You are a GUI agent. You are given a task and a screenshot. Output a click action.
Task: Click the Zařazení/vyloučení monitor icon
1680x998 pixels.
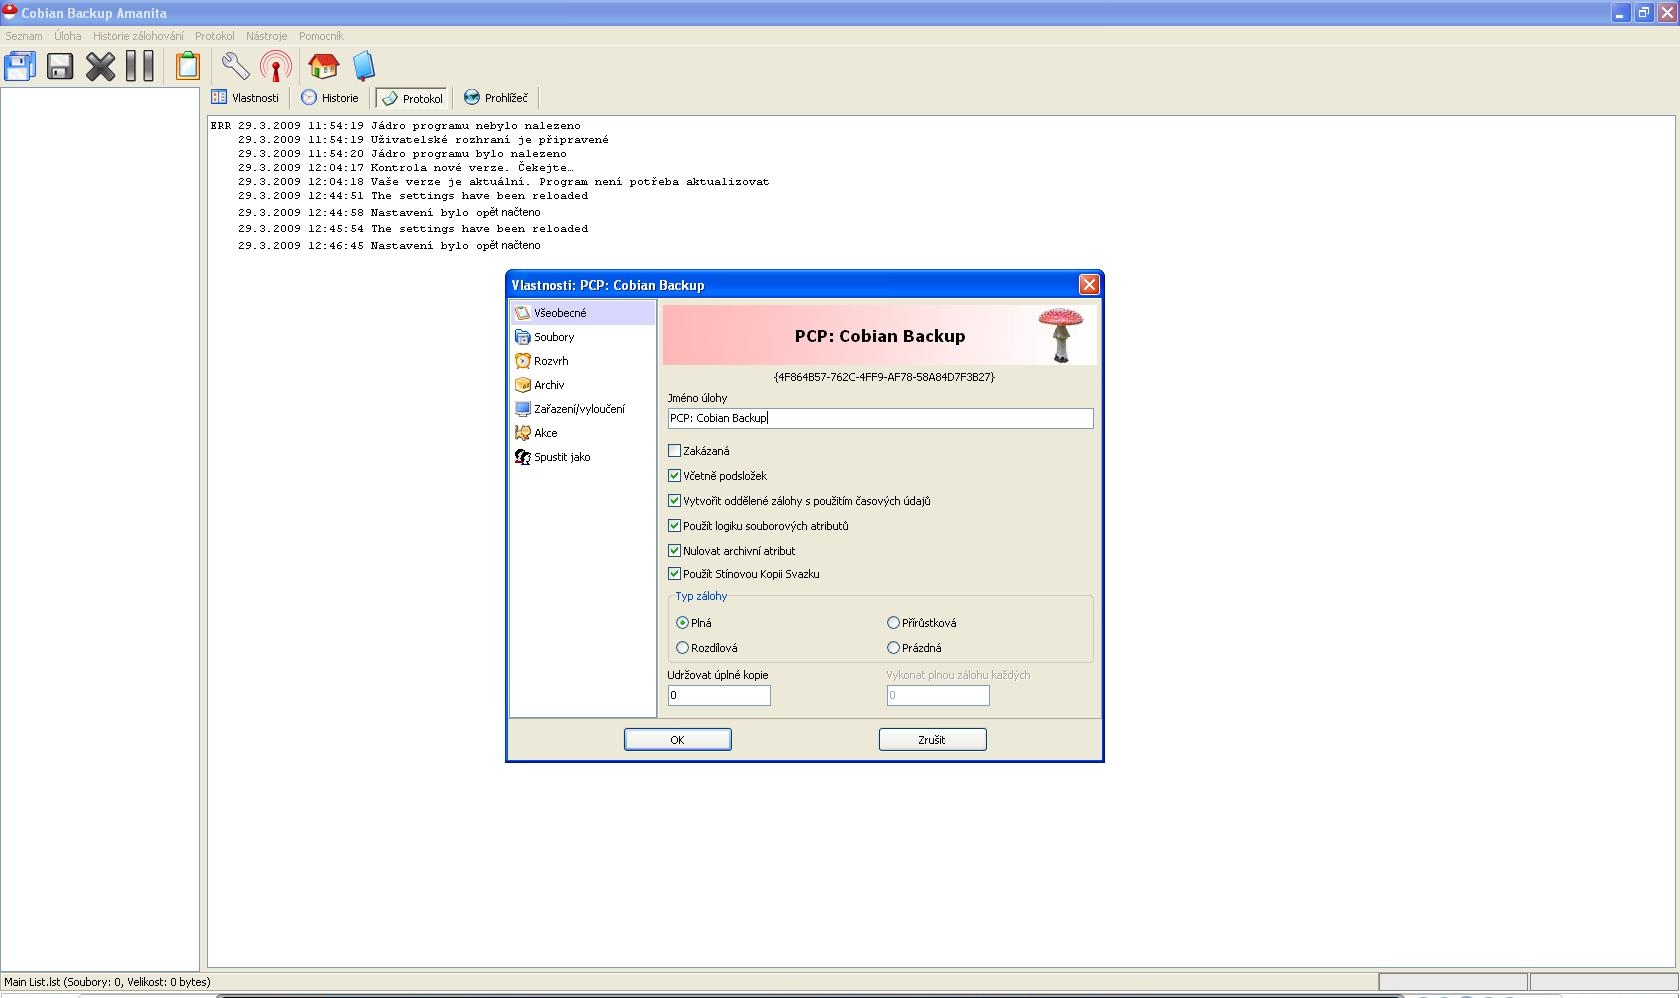pos(522,409)
